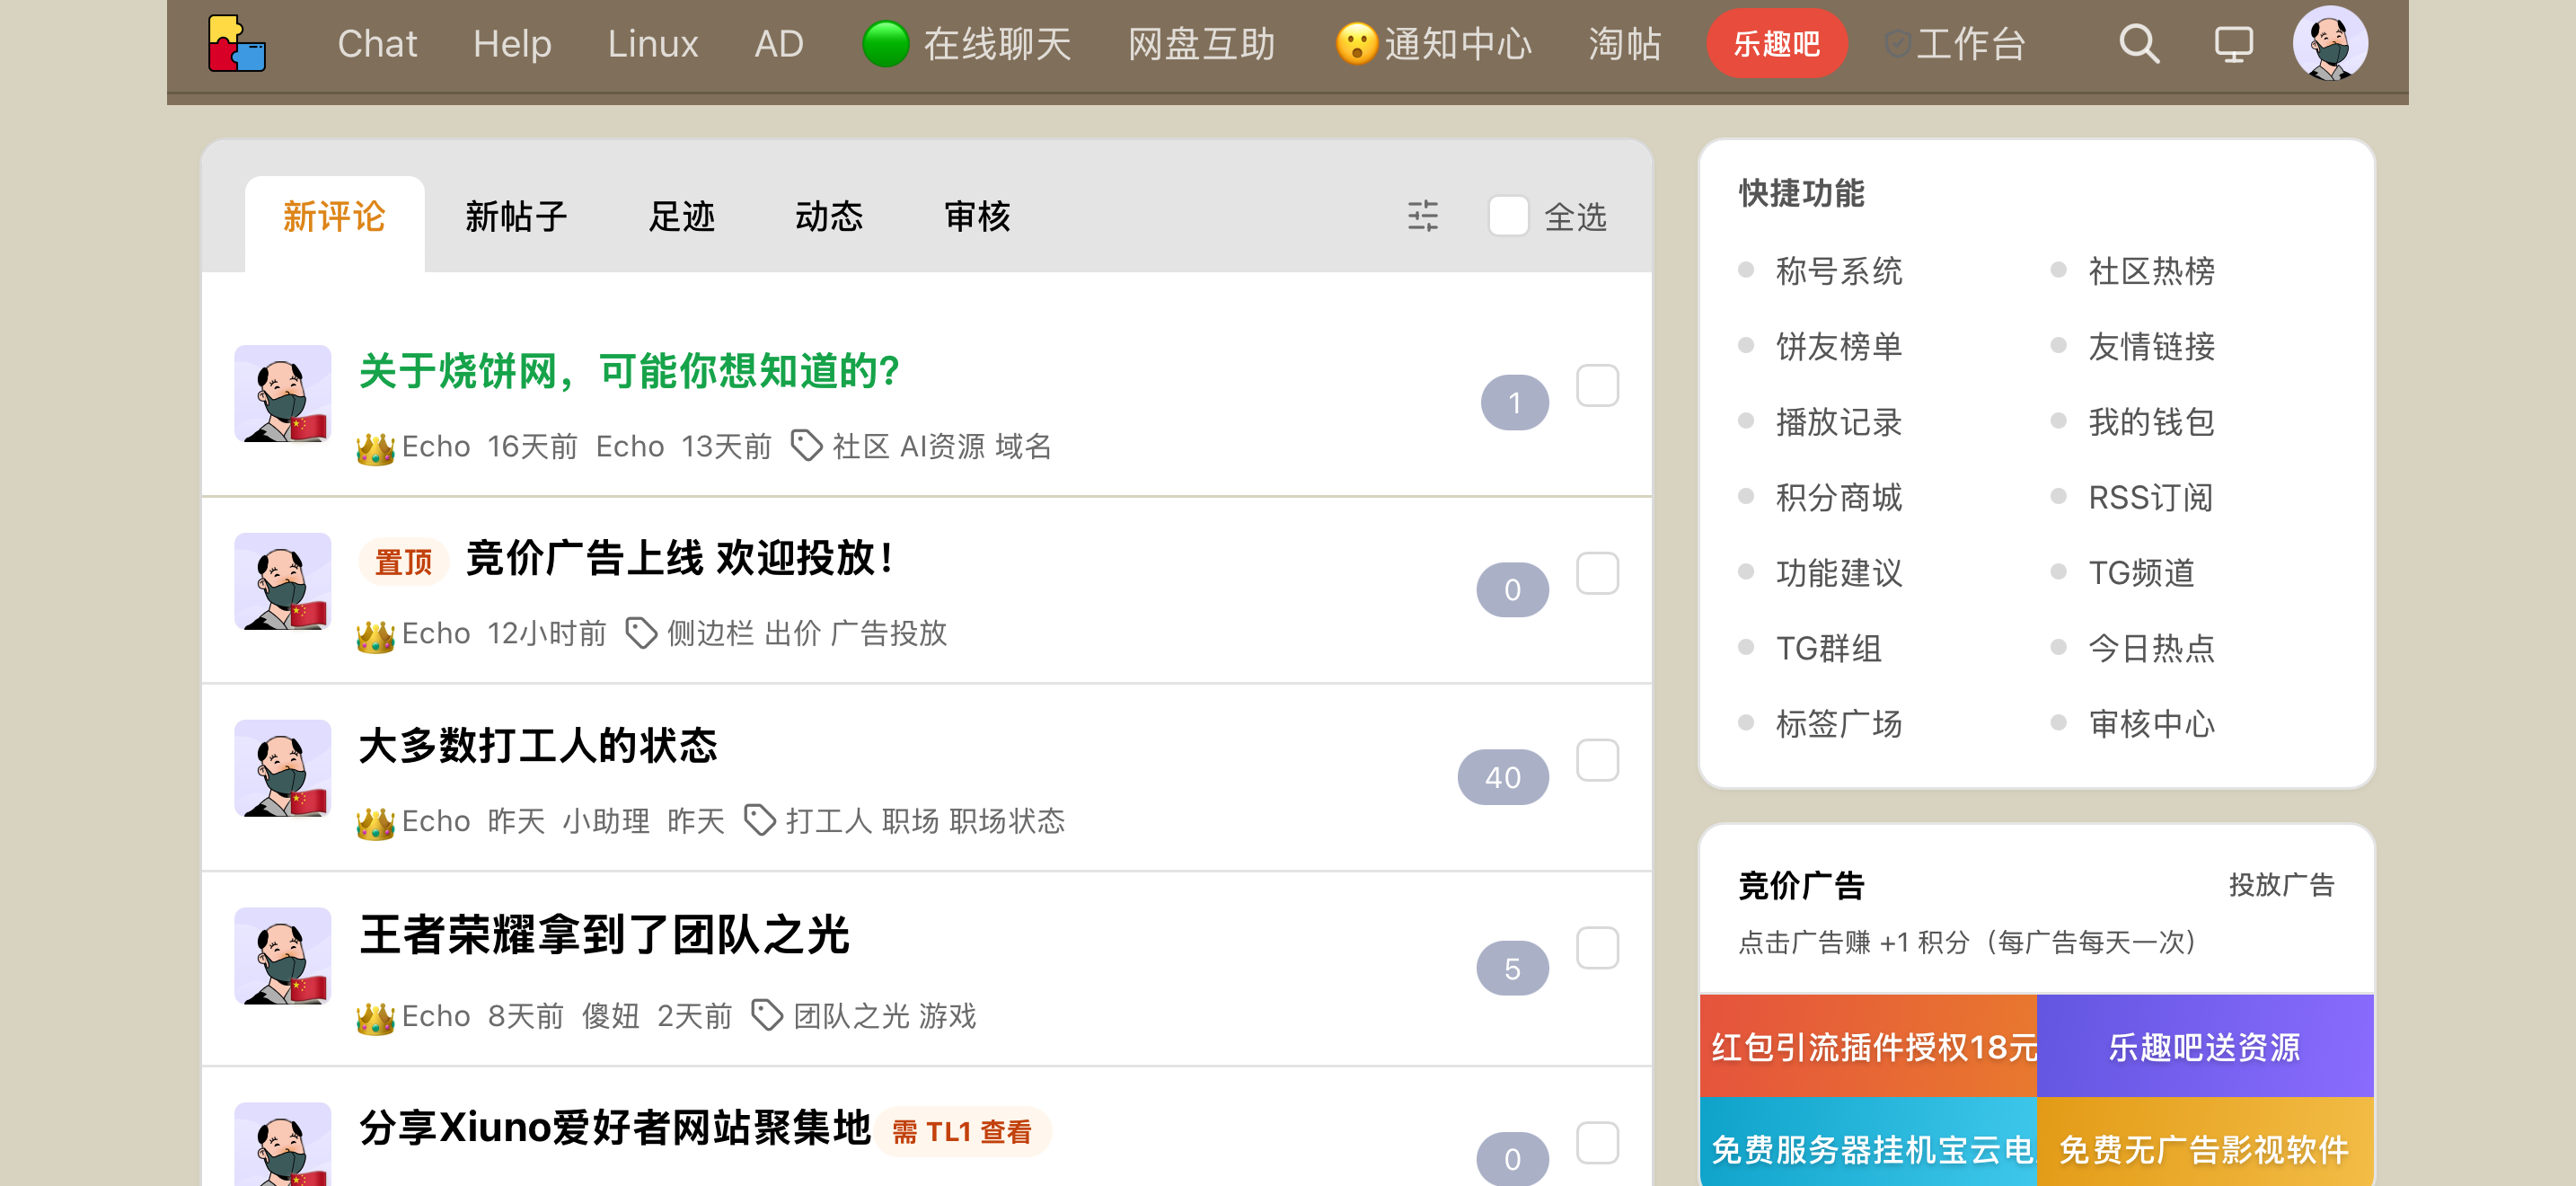Open the 动态 tab

(829, 216)
